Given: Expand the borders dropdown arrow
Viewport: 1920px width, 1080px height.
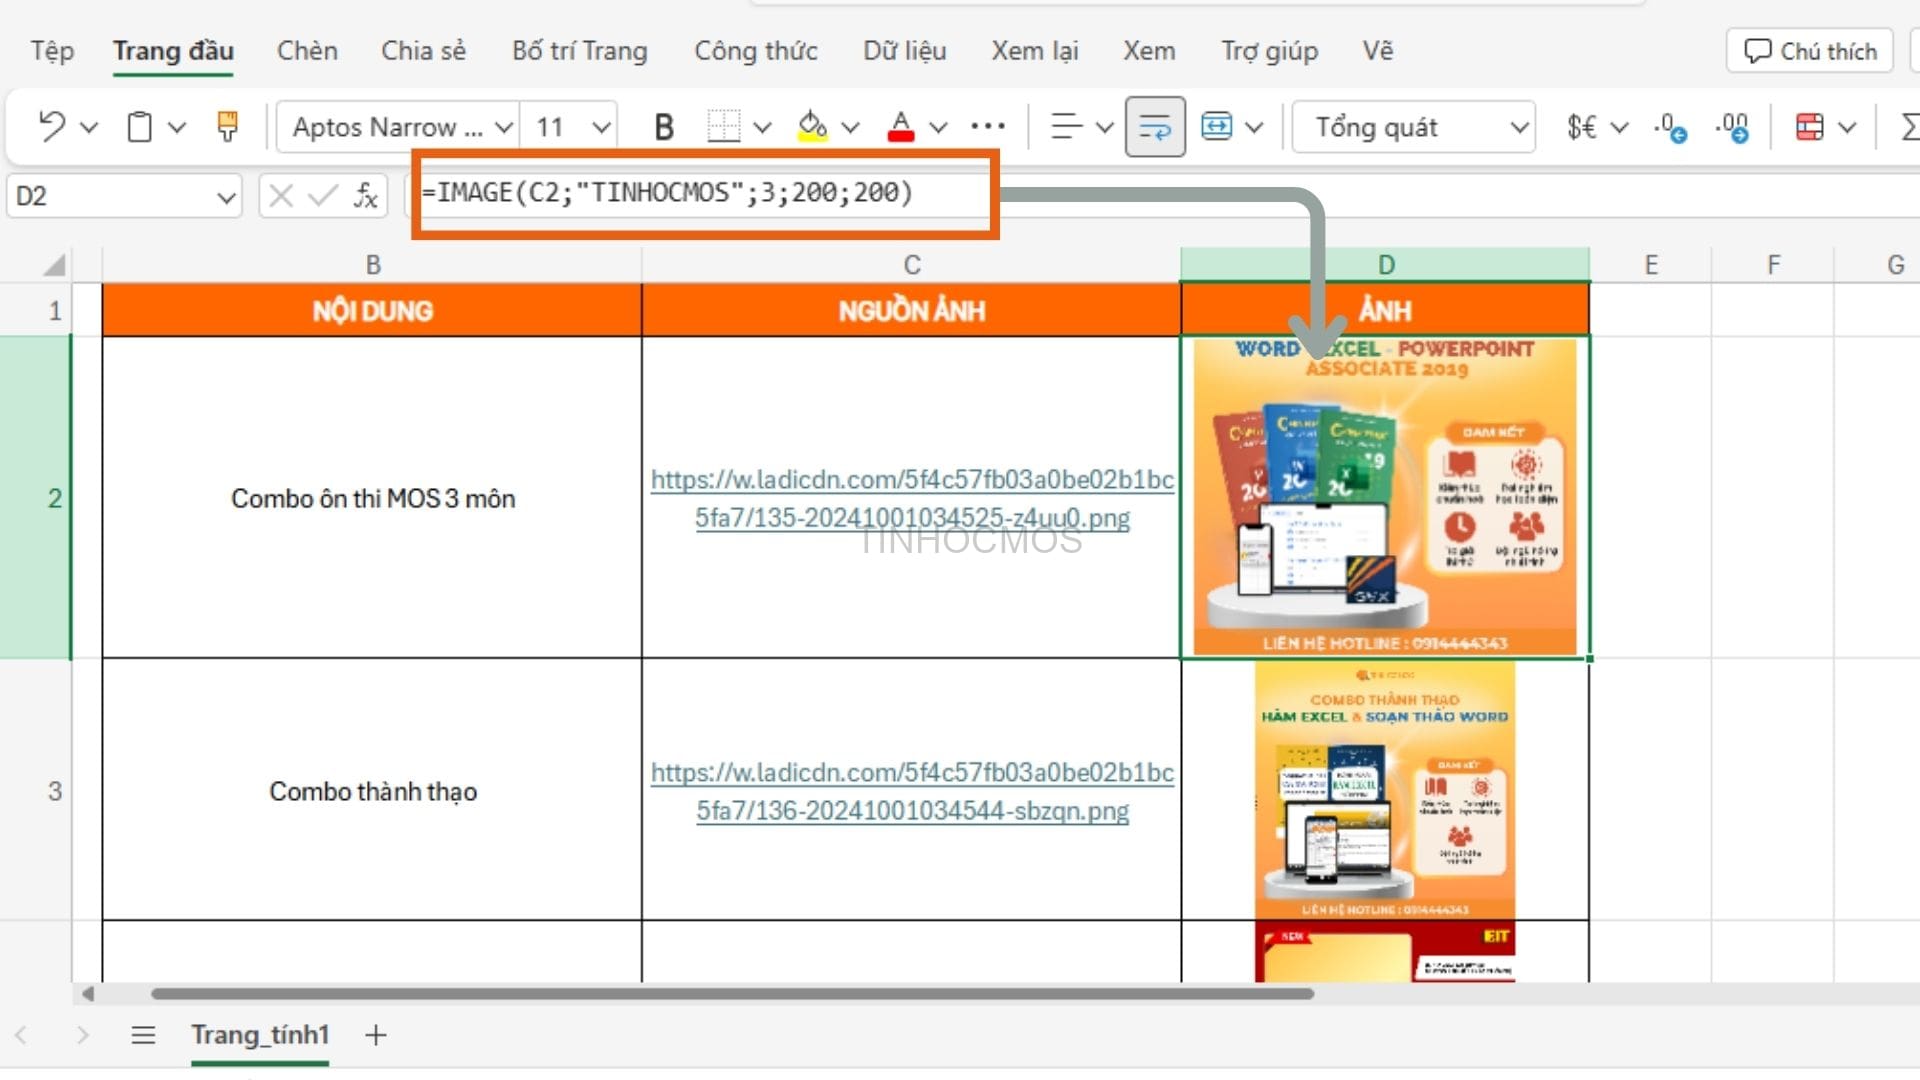Looking at the screenshot, I should click(x=762, y=127).
